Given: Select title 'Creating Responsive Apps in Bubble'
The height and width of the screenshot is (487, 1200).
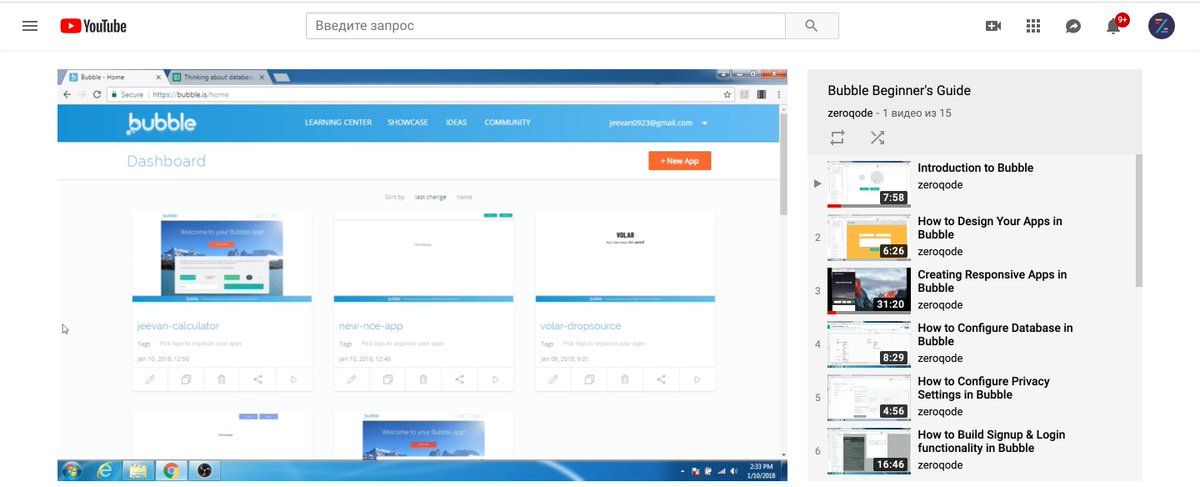Looking at the screenshot, I should [992, 281].
